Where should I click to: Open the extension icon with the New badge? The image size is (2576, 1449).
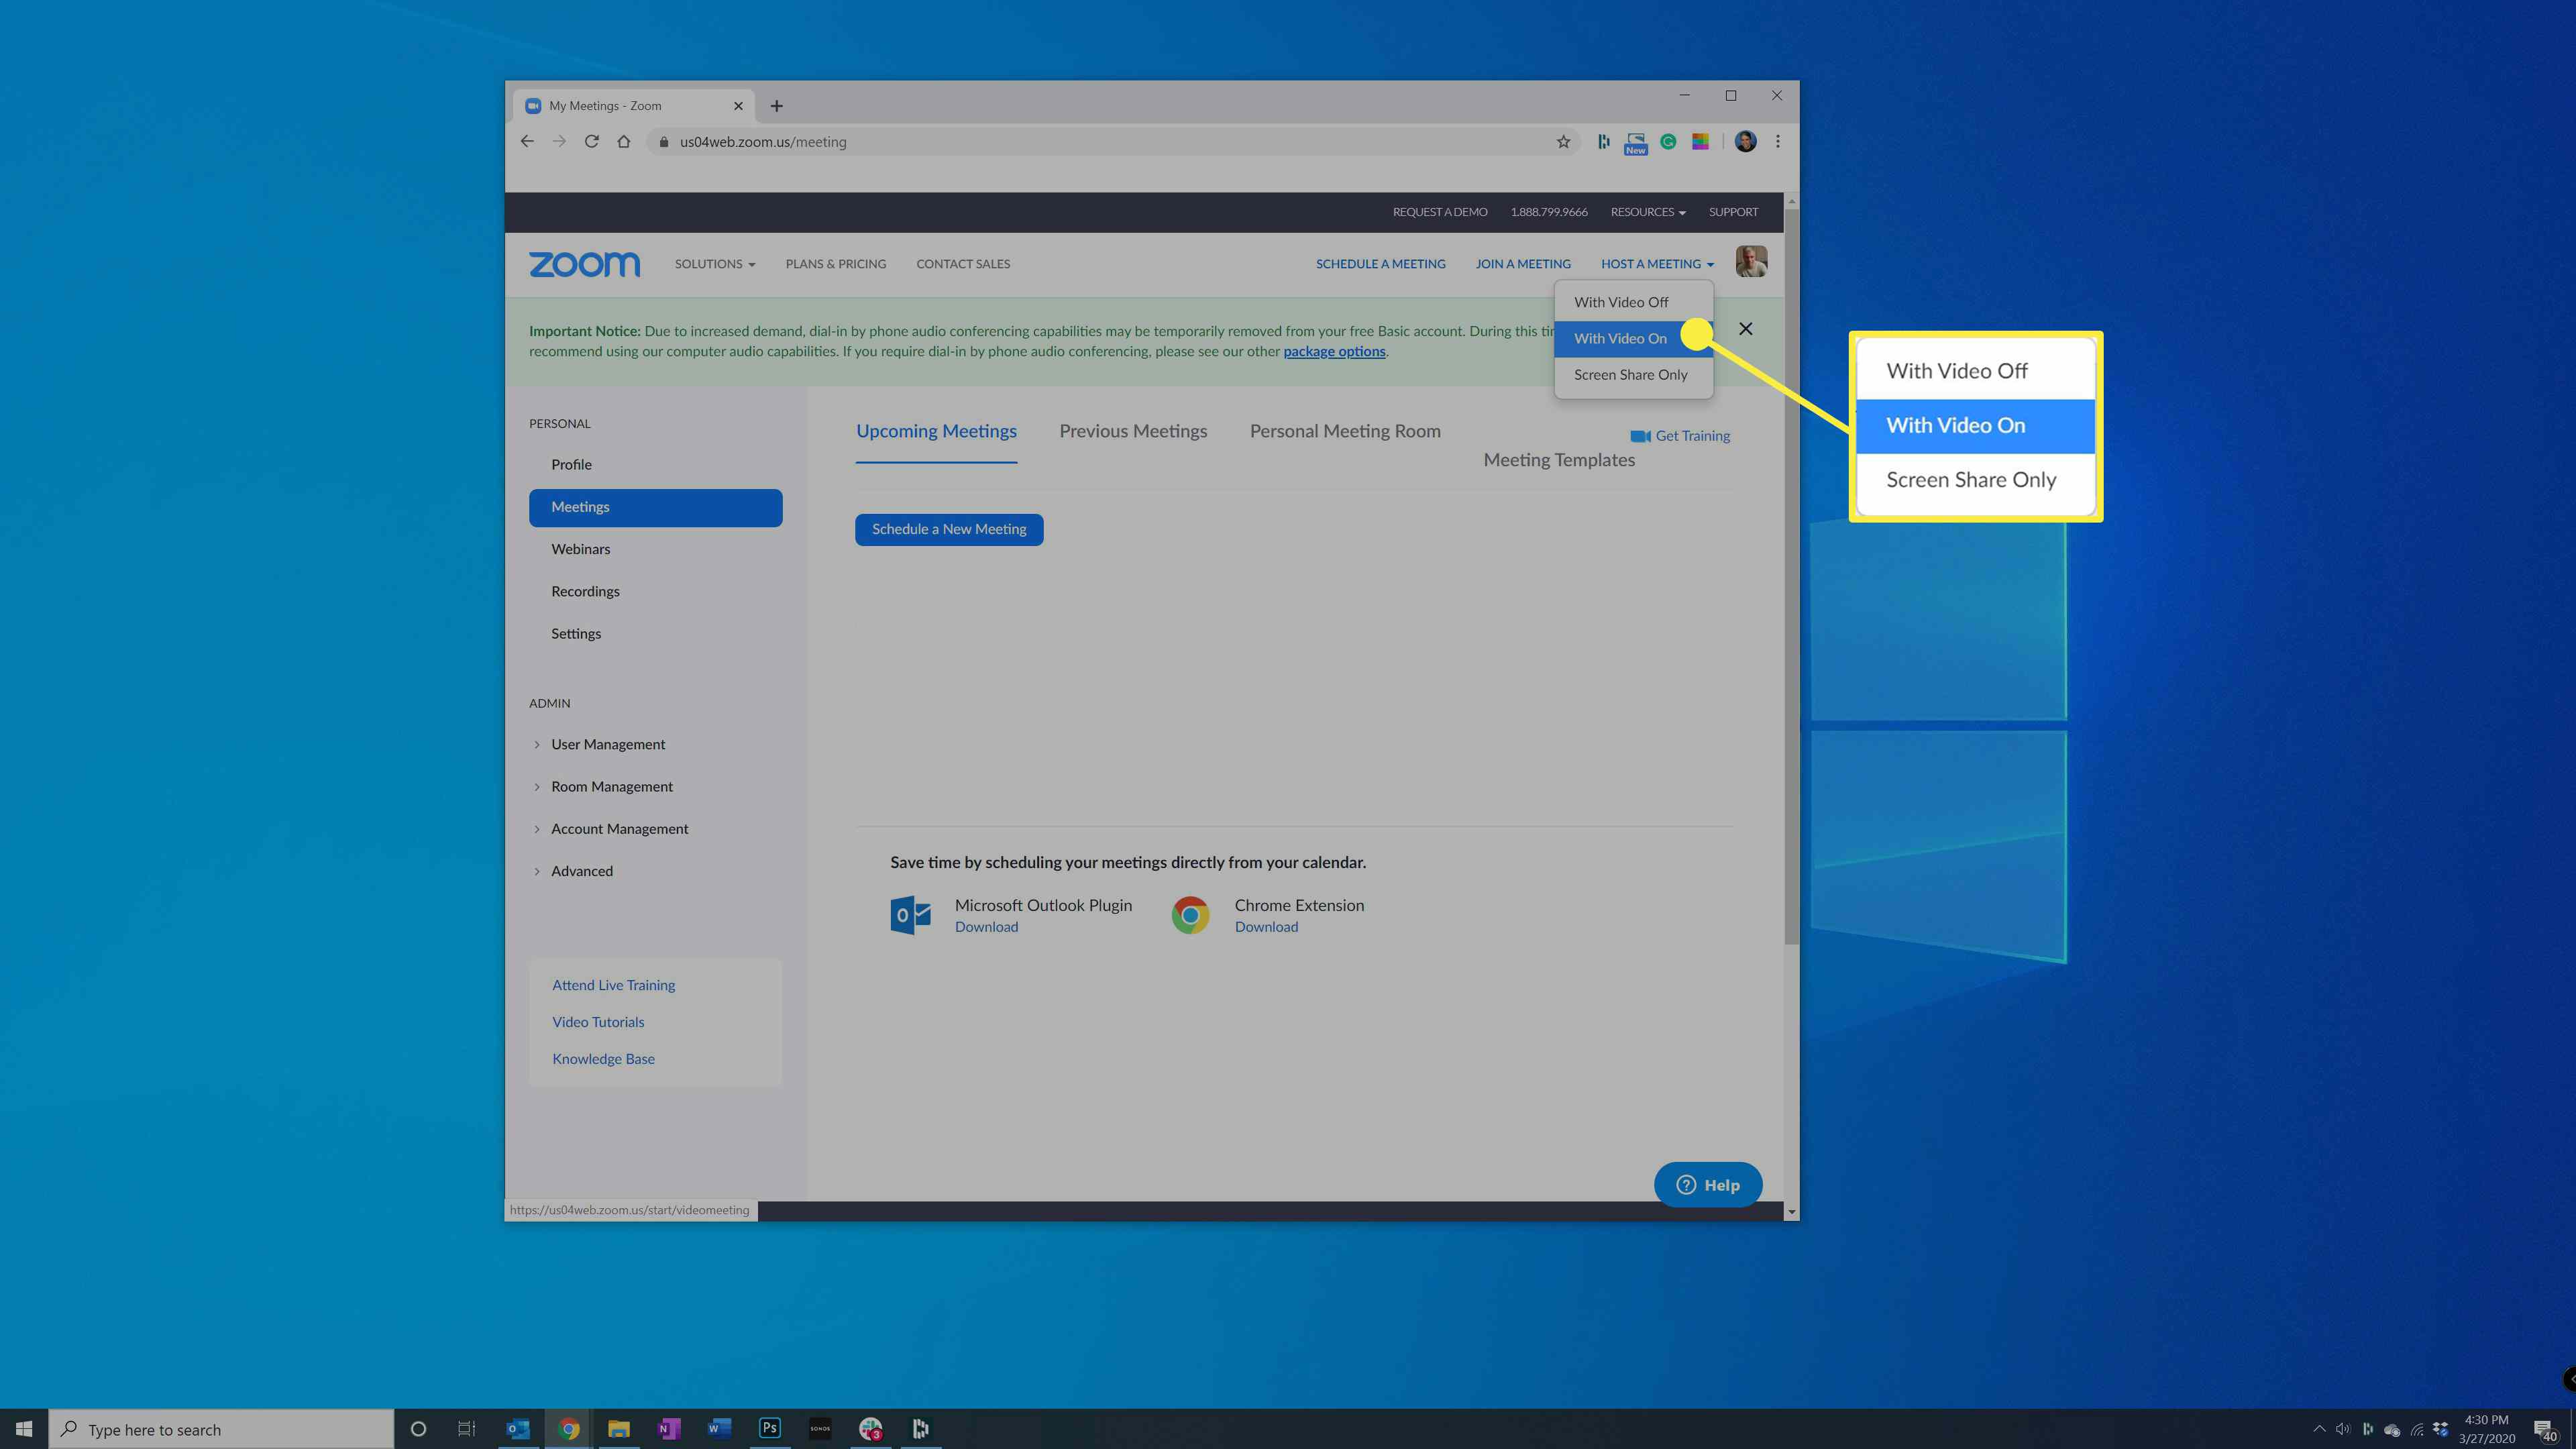tap(1636, 143)
